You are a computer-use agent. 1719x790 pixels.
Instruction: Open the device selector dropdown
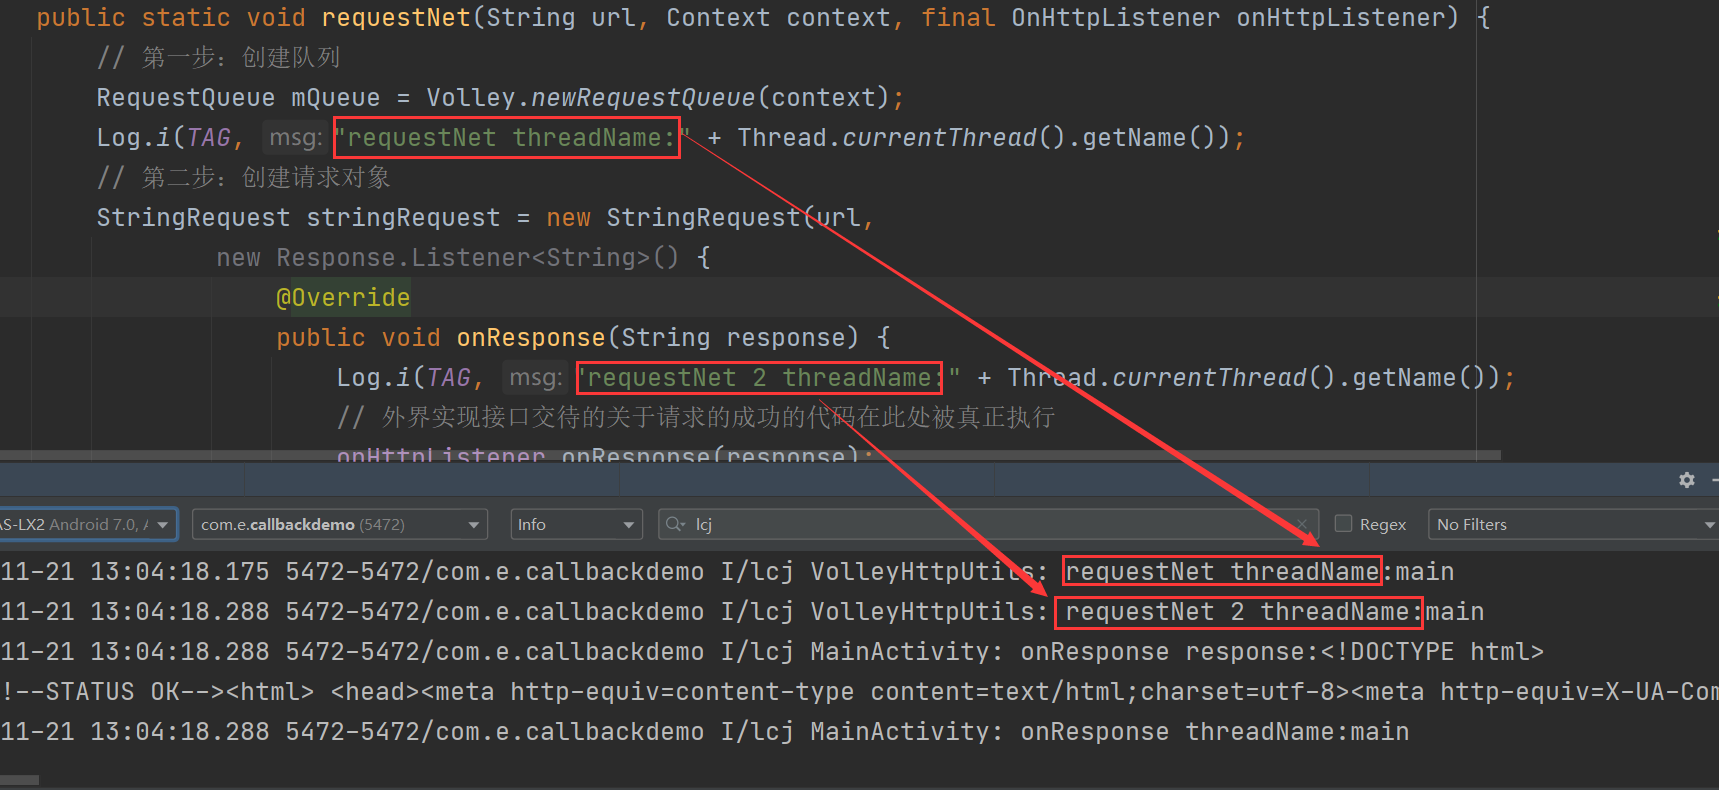coord(88,524)
